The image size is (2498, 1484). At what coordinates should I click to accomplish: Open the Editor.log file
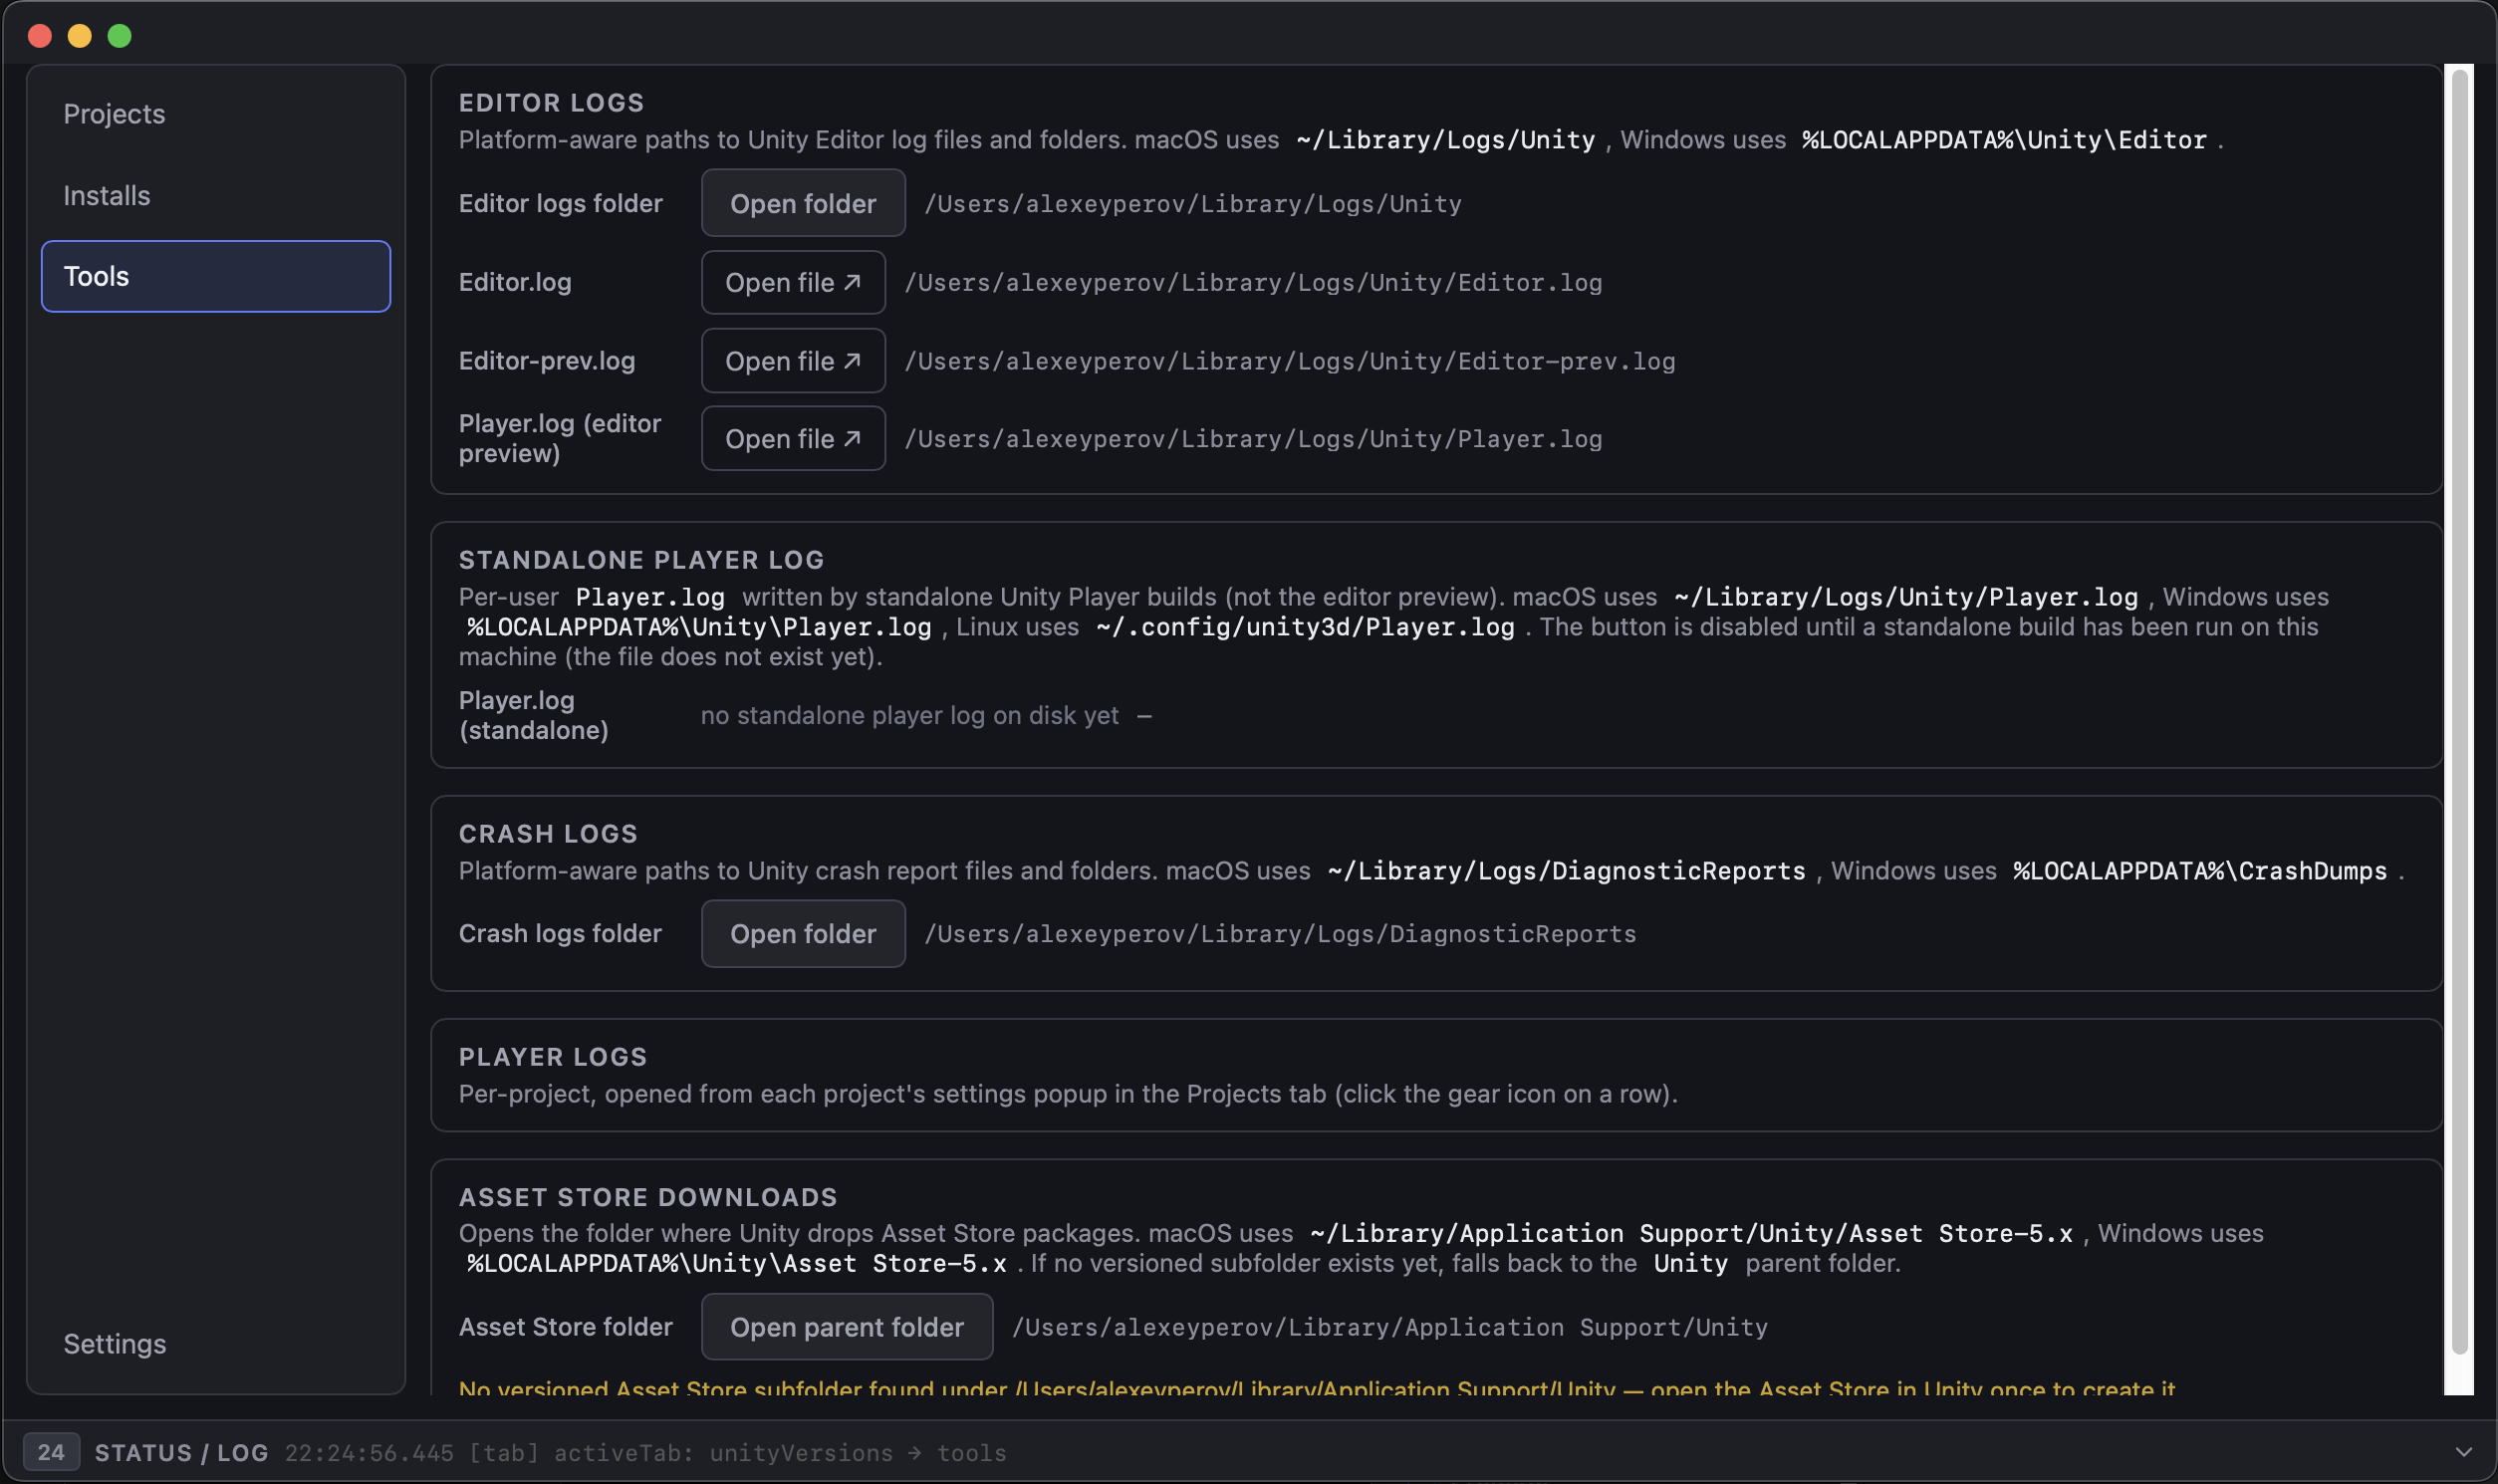(793, 282)
